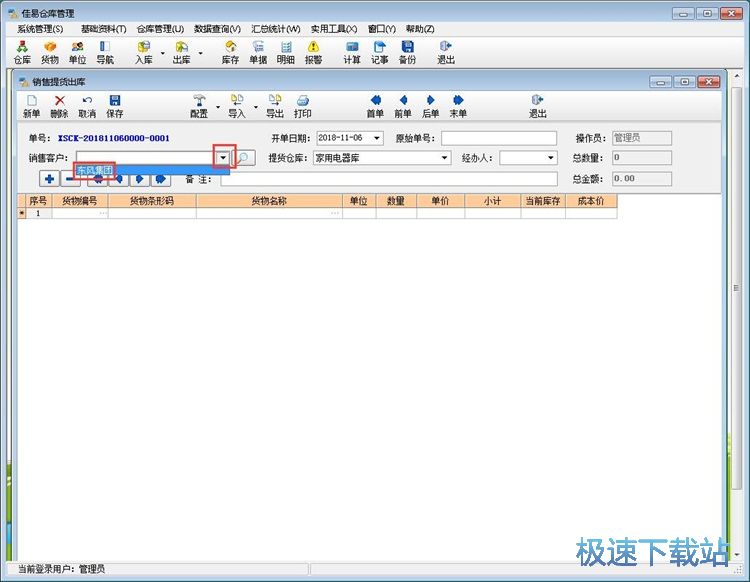Viewport: 750px width, 582px height.
Task: Open the 单据 documents toolbar icon
Action: [258, 52]
